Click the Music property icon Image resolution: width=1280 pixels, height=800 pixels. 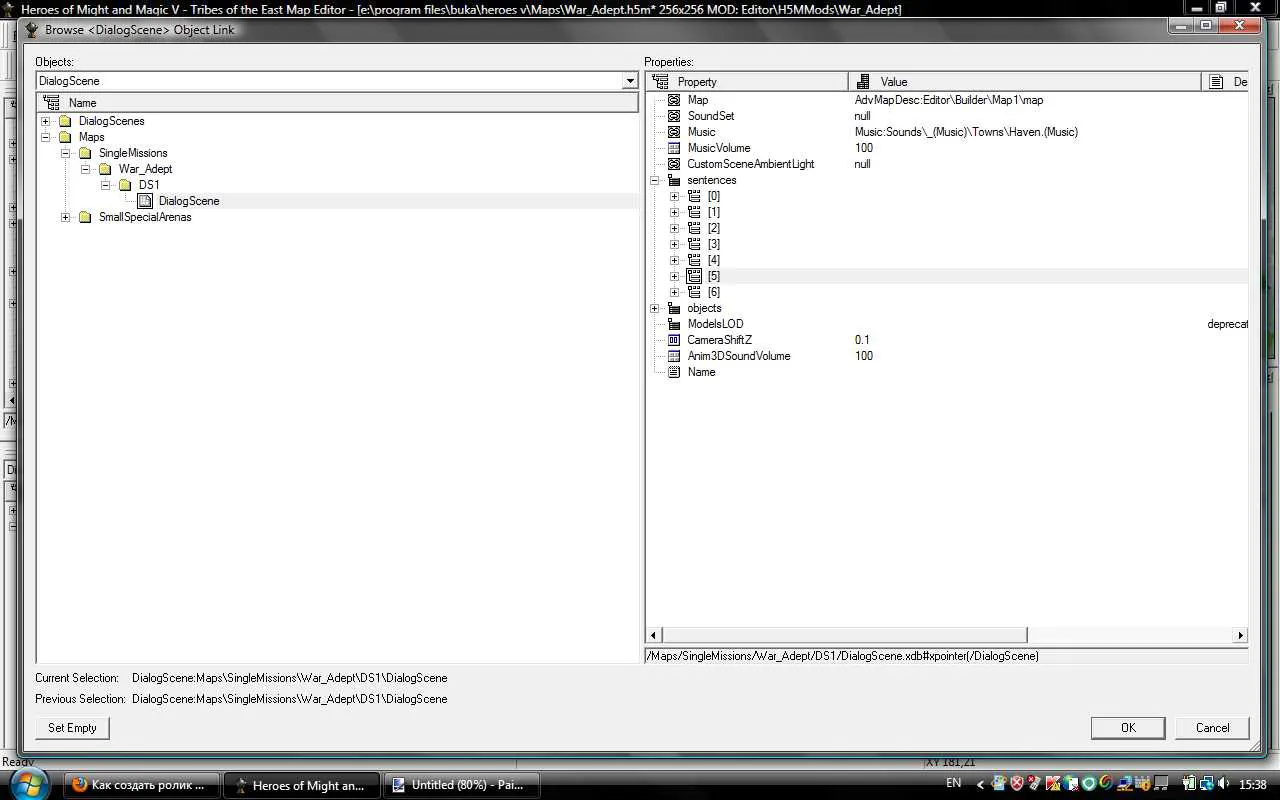[674, 132]
